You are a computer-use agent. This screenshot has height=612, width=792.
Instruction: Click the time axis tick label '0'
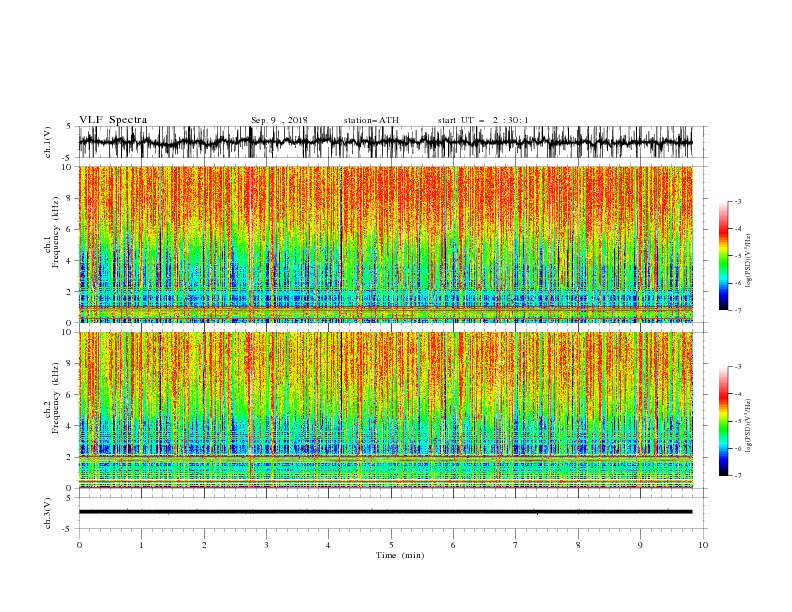[79, 545]
